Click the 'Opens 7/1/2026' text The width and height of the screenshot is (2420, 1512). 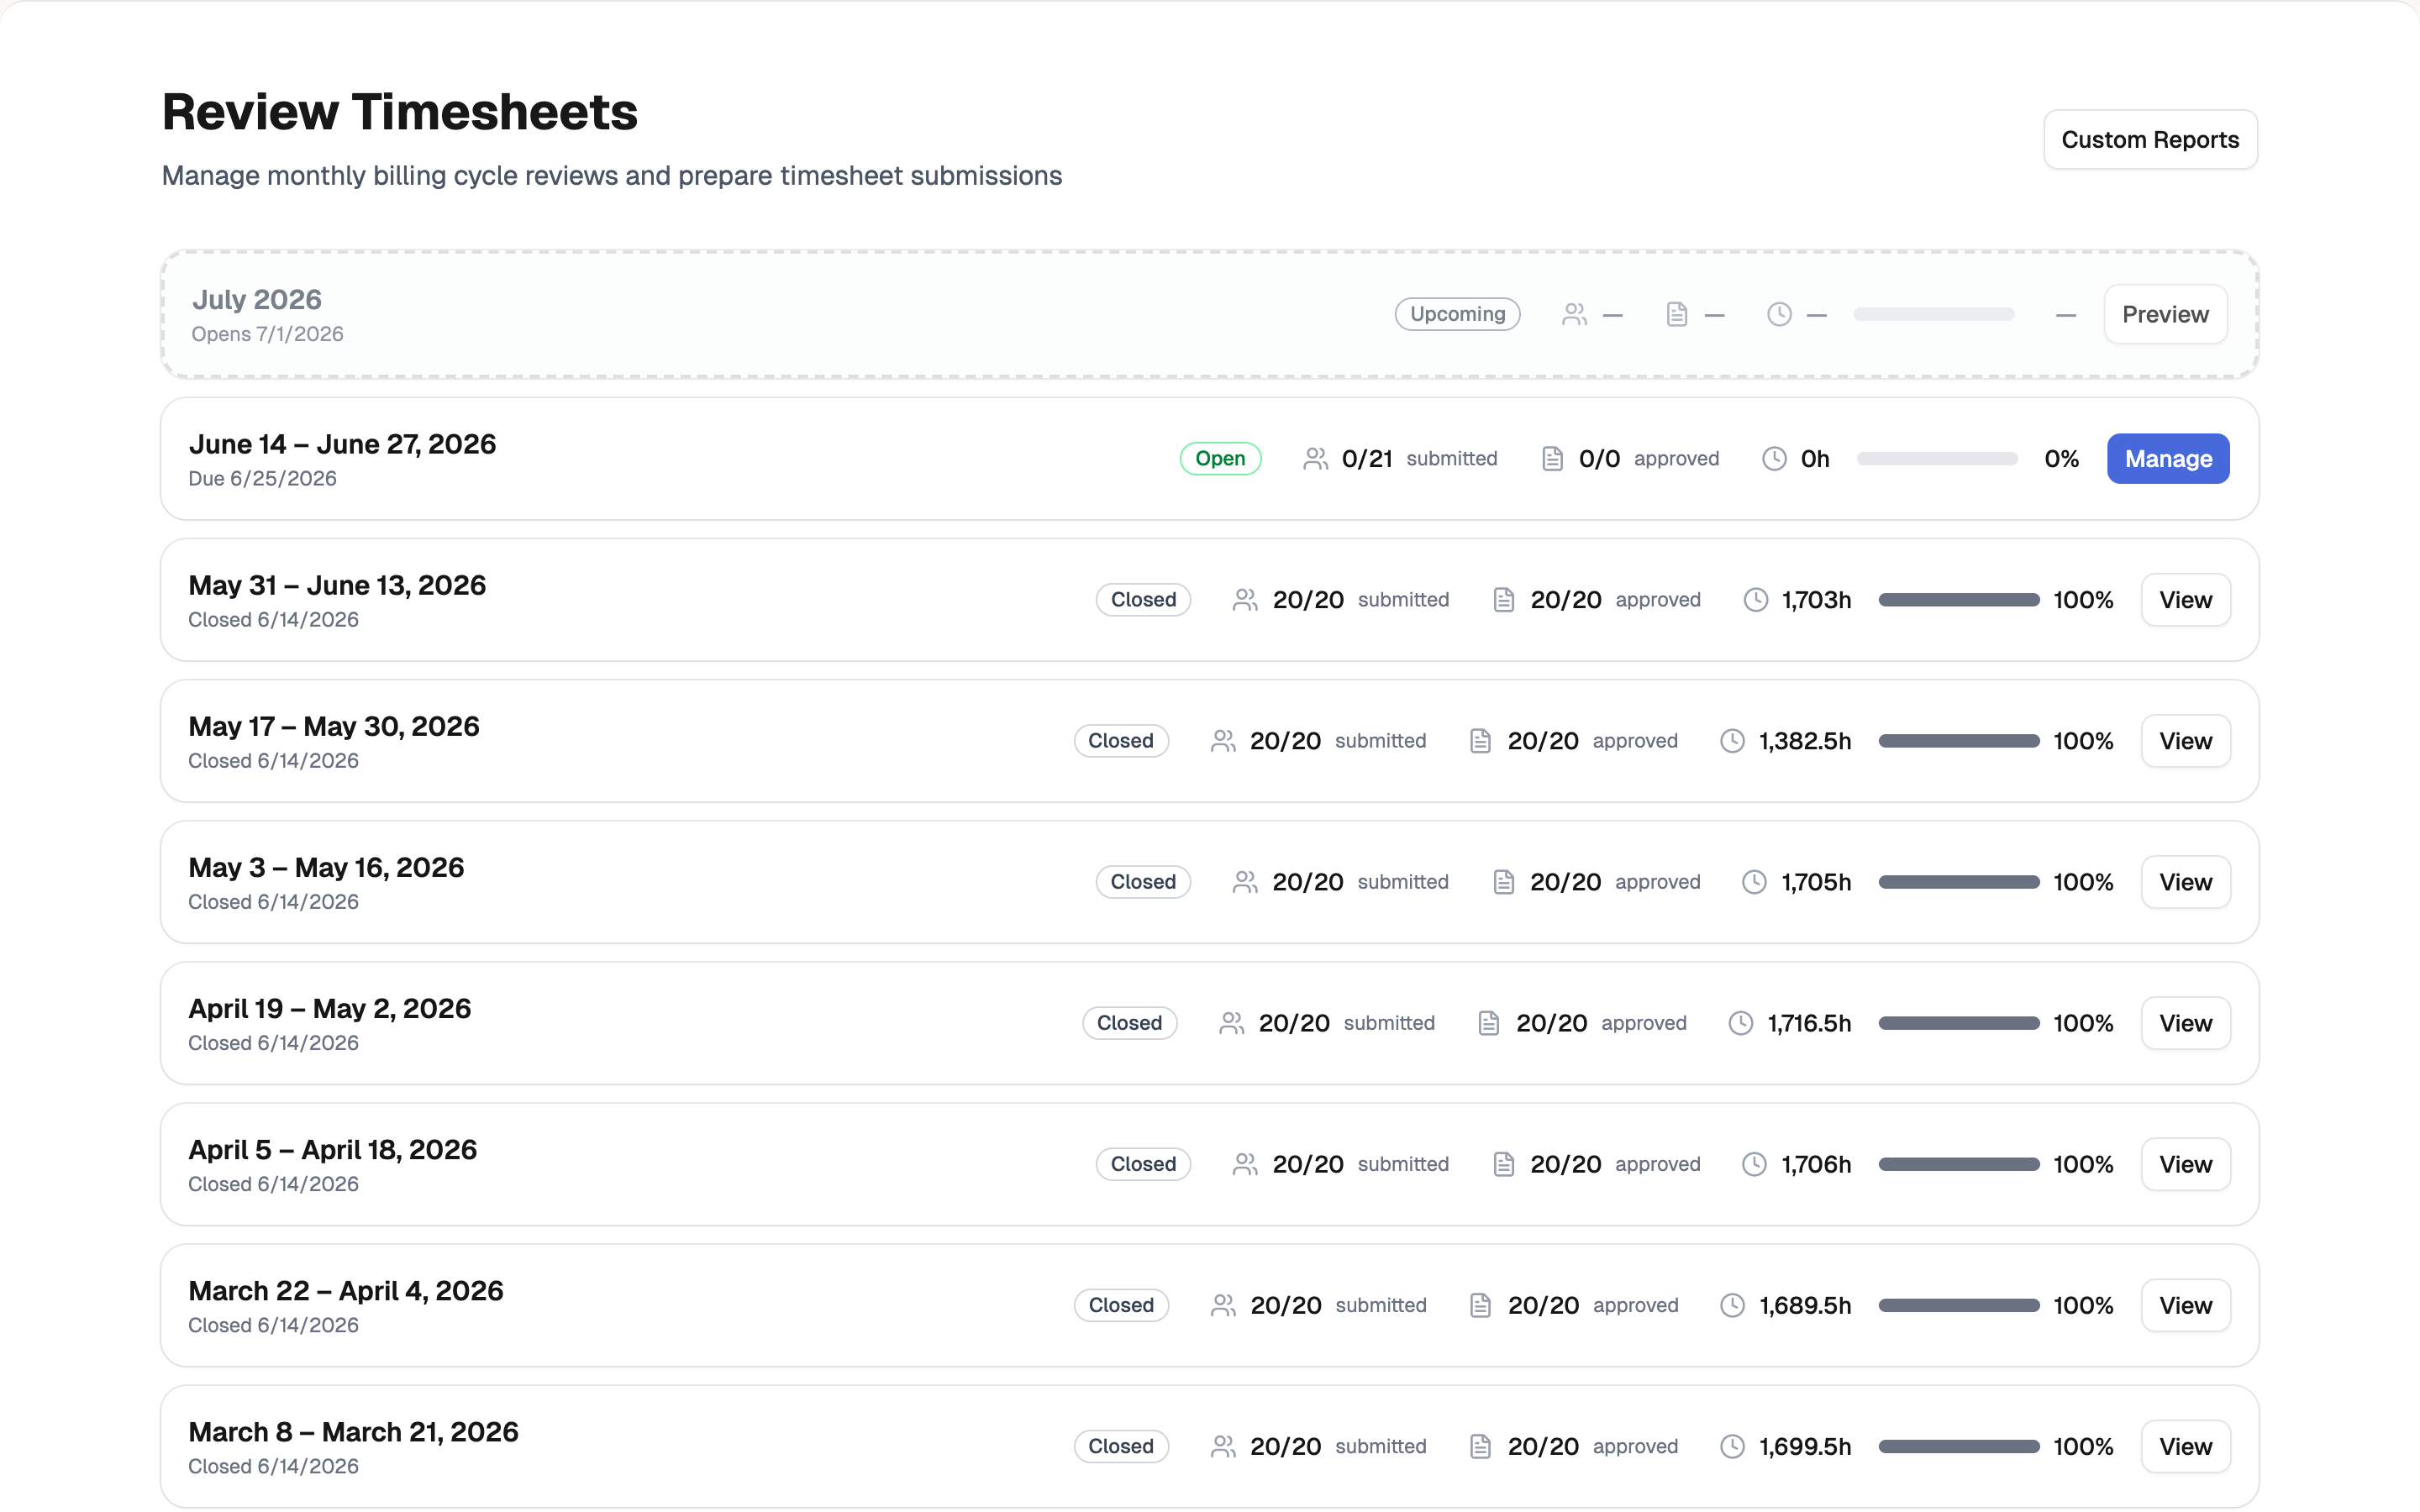(x=267, y=334)
